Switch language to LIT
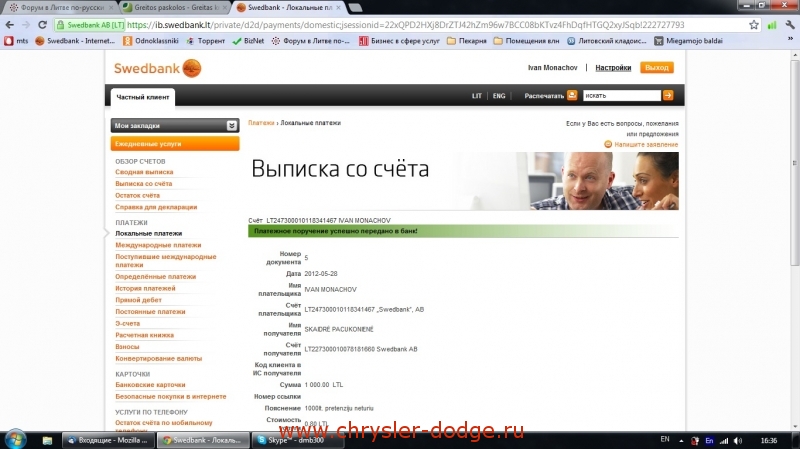Image resolution: width=800 pixels, height=449 pixels. [477, 96]
